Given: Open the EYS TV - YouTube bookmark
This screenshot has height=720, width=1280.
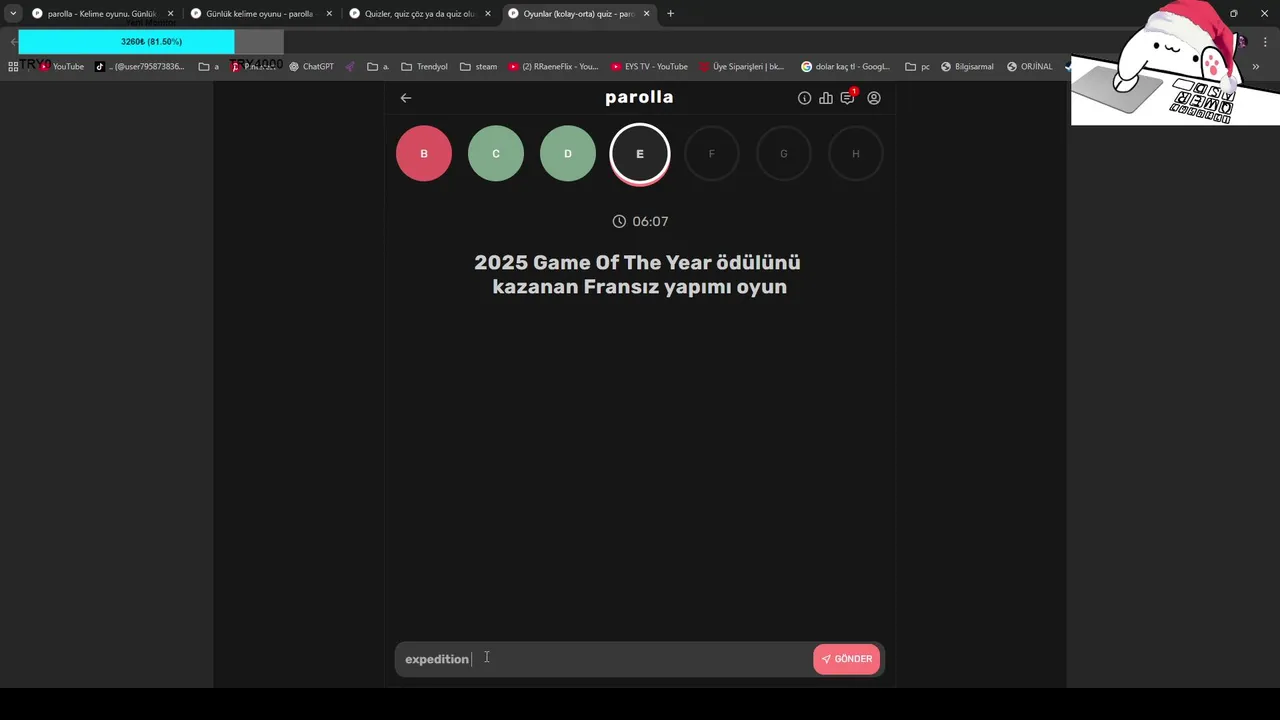Looking at the screenshot, I should click(x=649, y=66).
